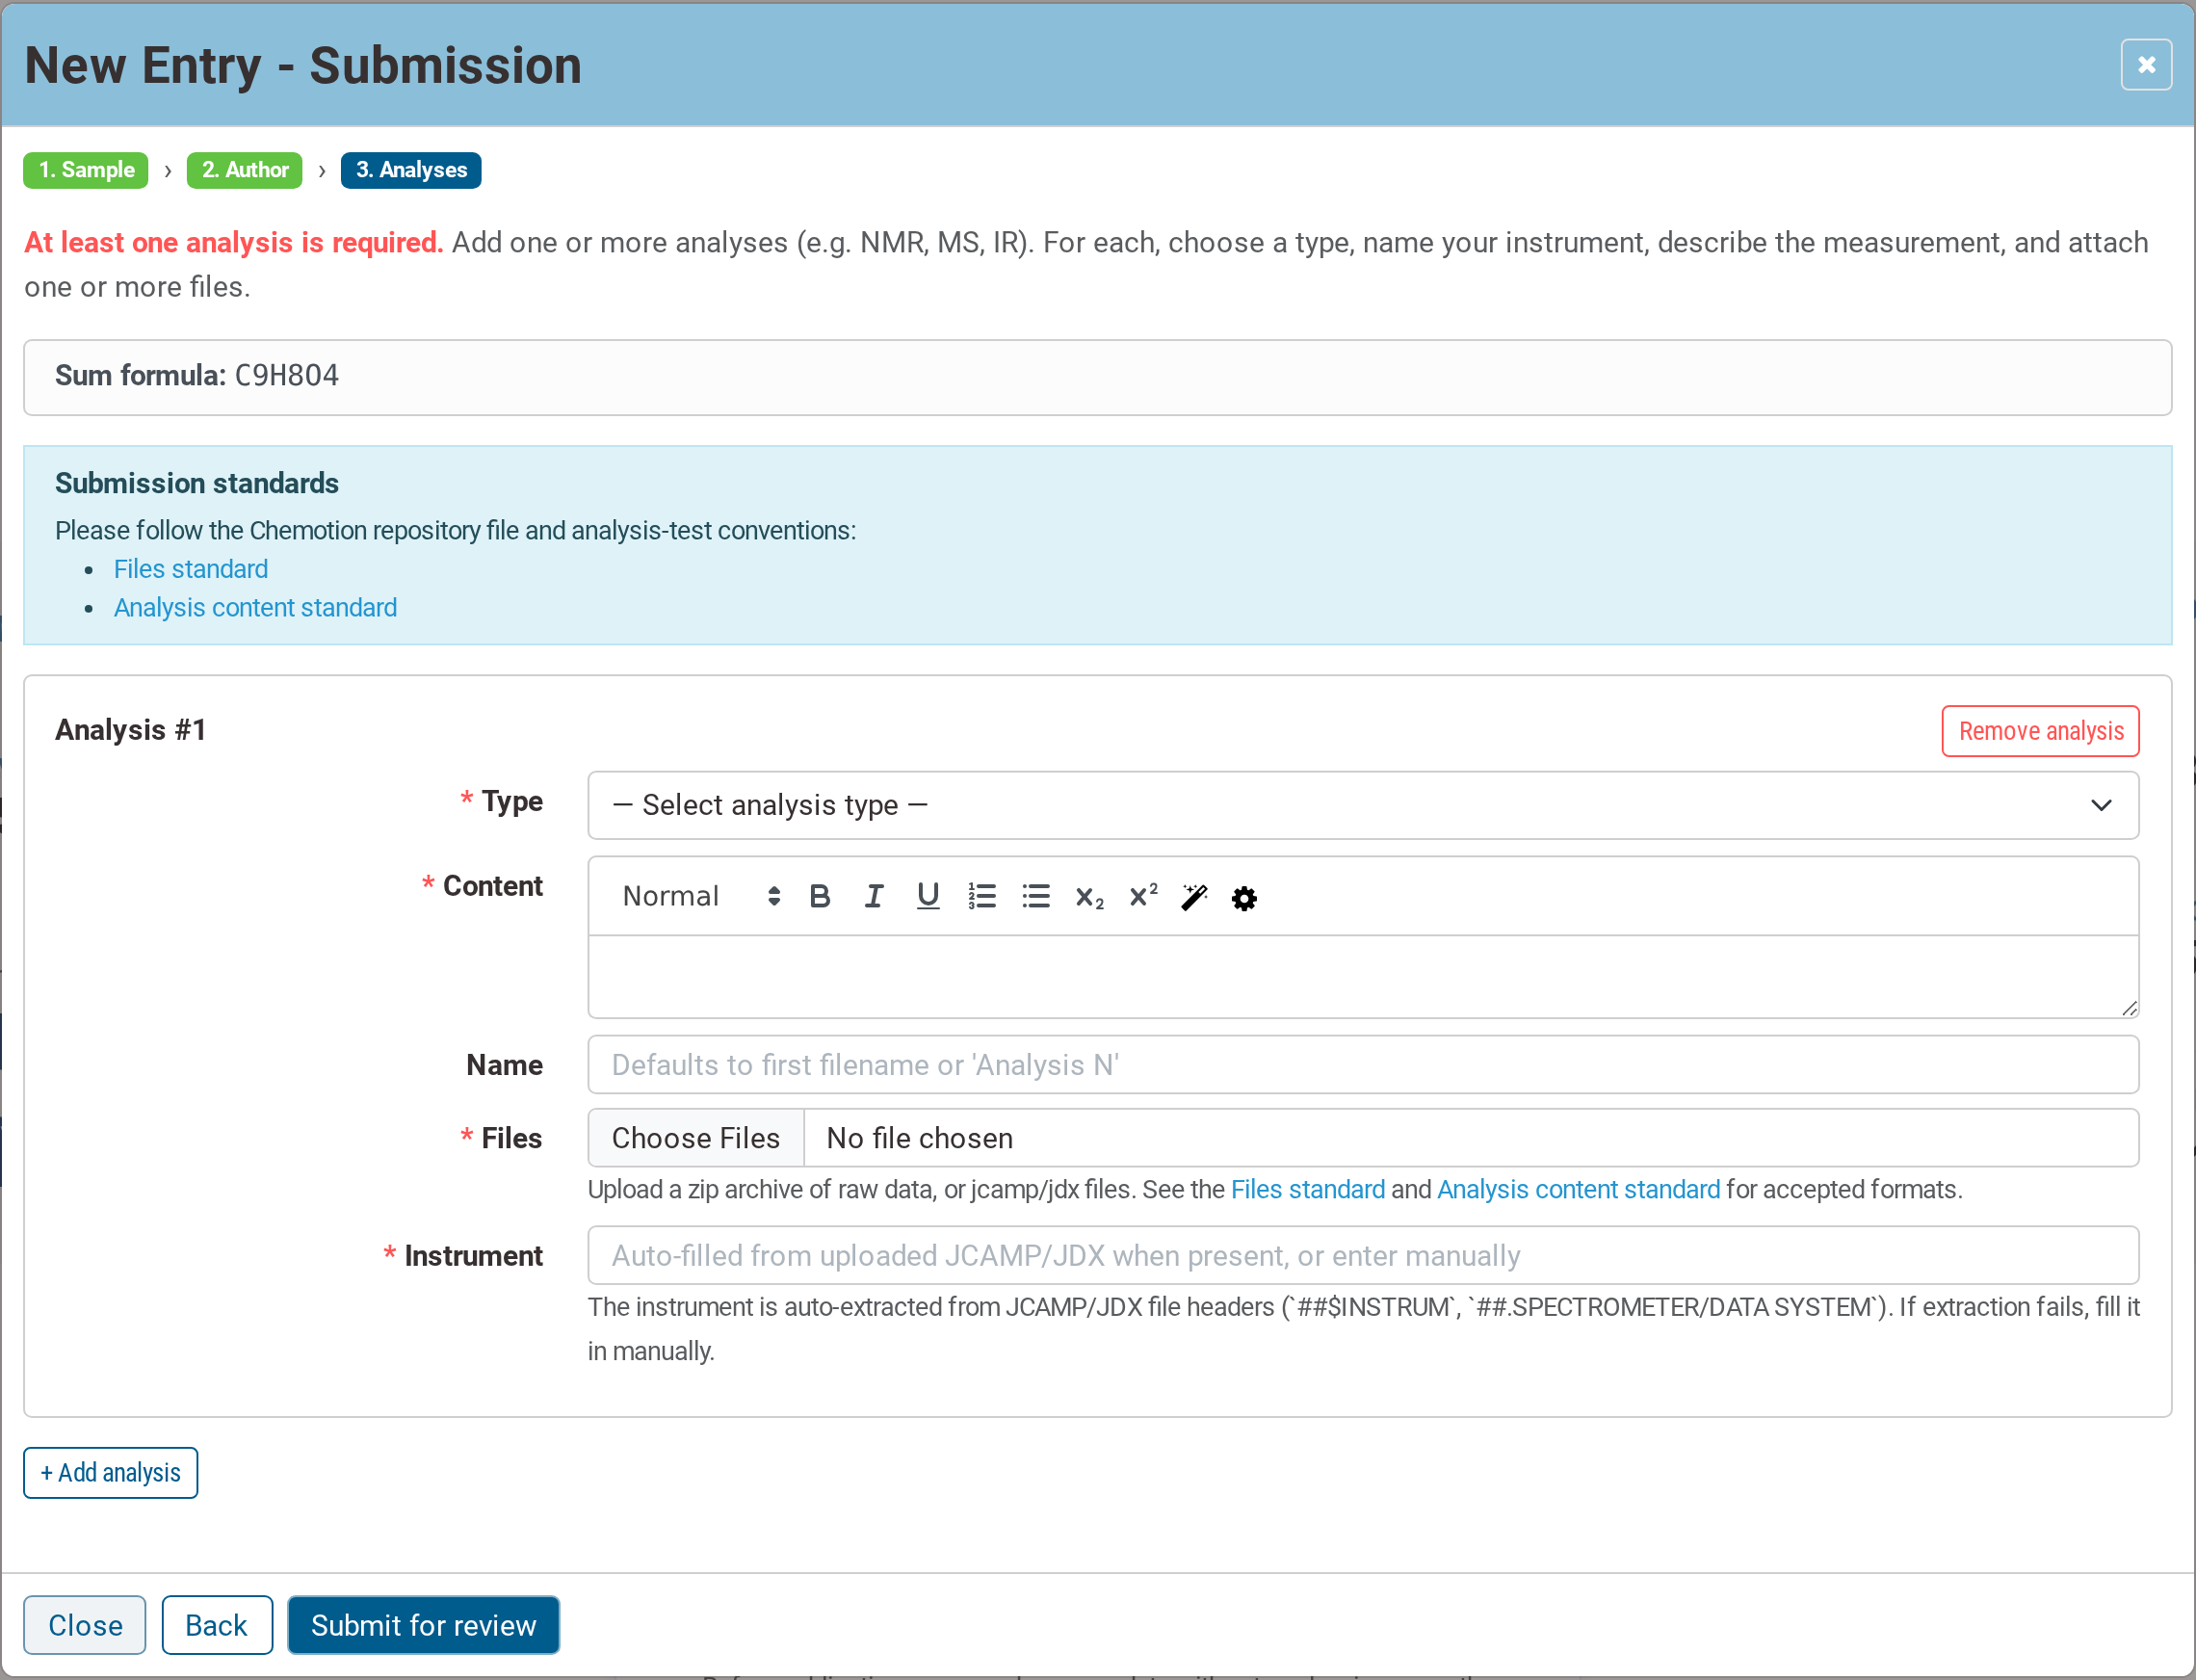Go to step 2. Author
Viewport: 2196px width, 1680px height.
(244, 170)
